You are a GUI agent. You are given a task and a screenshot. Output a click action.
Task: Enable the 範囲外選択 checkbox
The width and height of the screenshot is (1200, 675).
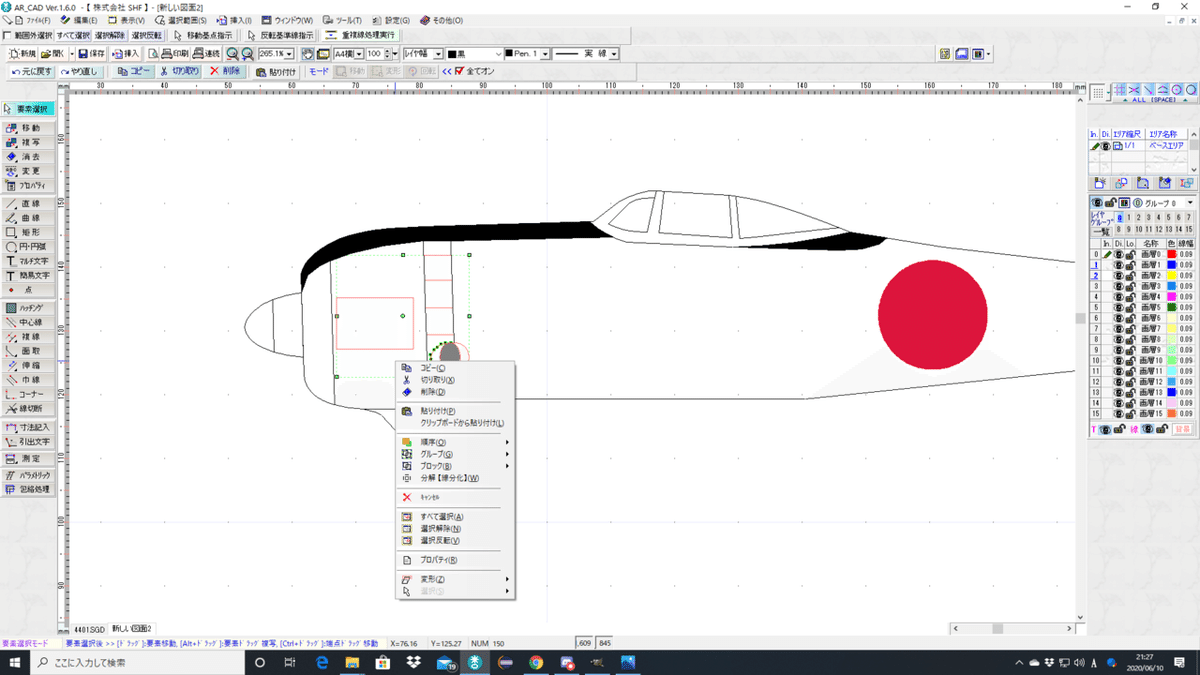8,35
